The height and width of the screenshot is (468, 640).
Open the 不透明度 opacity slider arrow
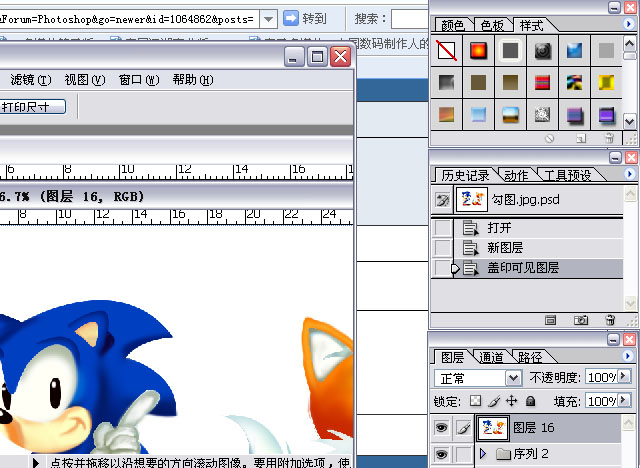[624, 376]
